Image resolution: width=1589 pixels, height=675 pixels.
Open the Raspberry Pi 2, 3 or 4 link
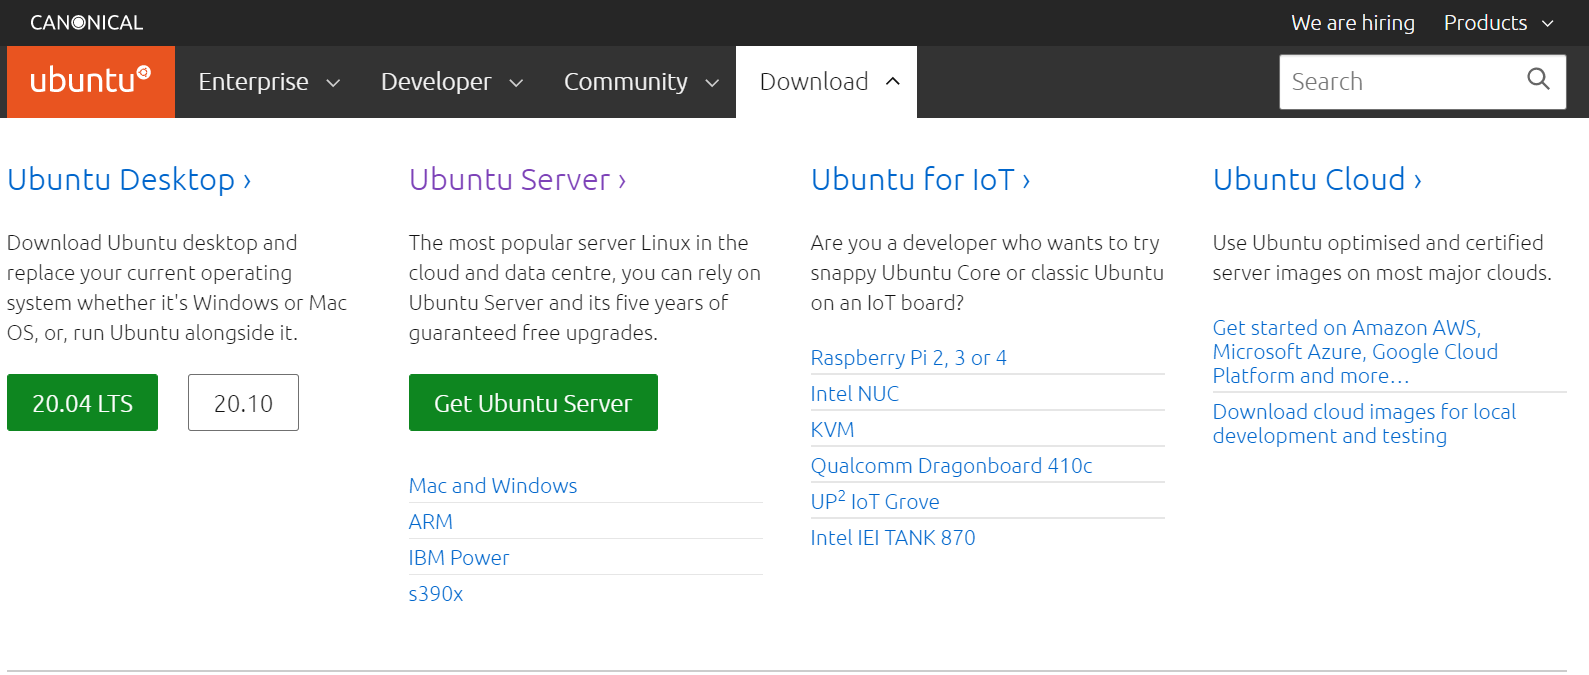click(909, 358)
